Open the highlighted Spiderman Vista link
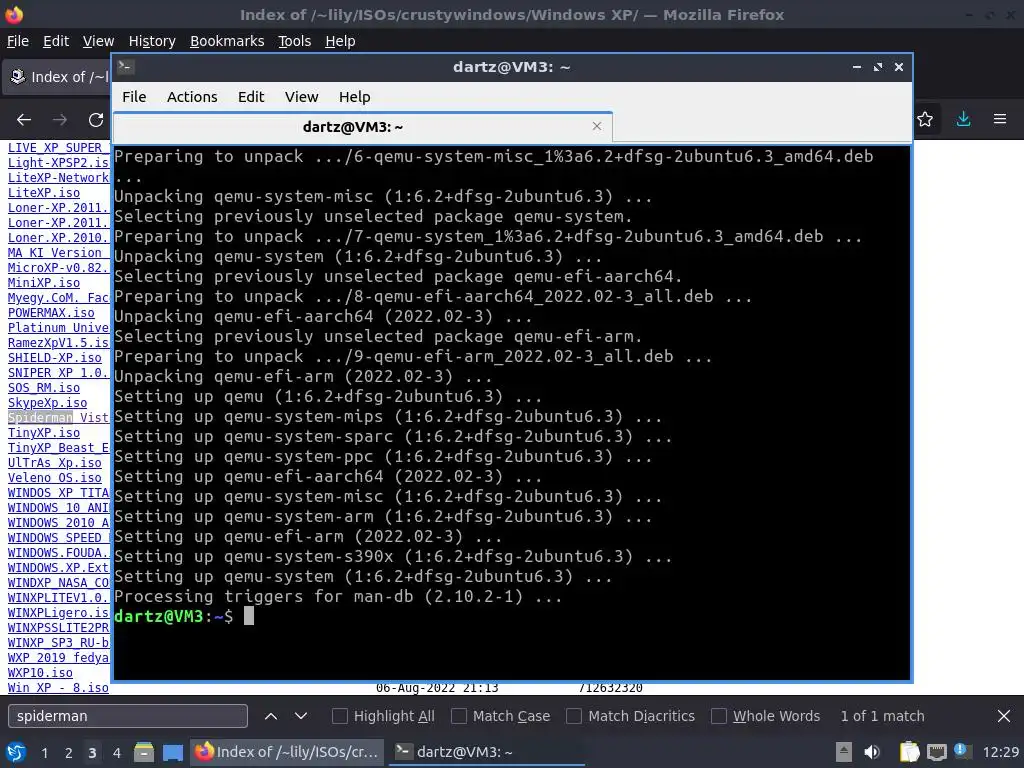Screen dimensions: 1024x768 click(x=59, y=418)
